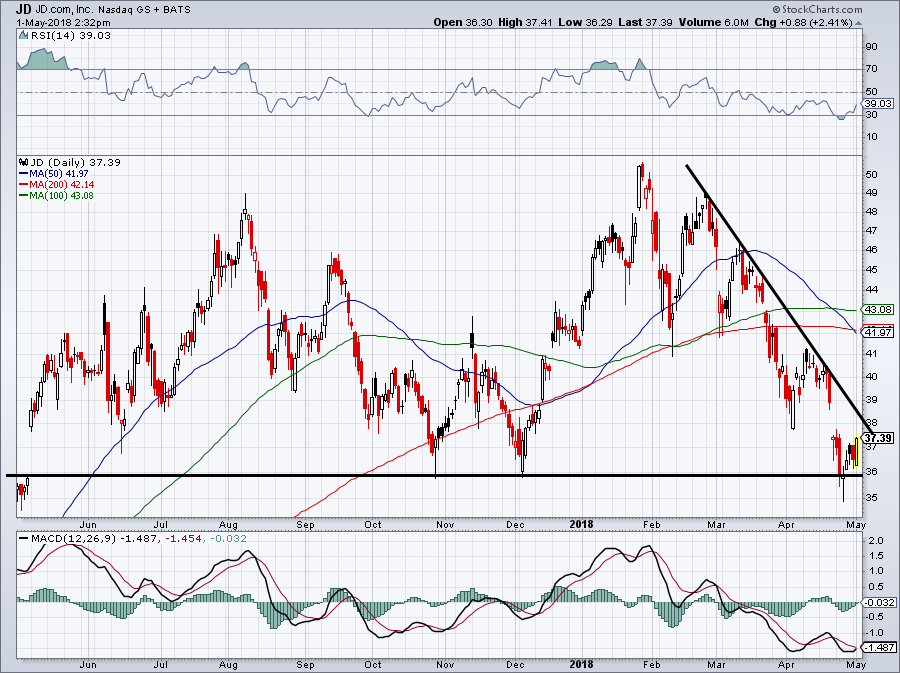The width and height of the screenshot is (900, 673).
Task: Click the 36 price level on the price axis
Action: [x=871, y=472]
